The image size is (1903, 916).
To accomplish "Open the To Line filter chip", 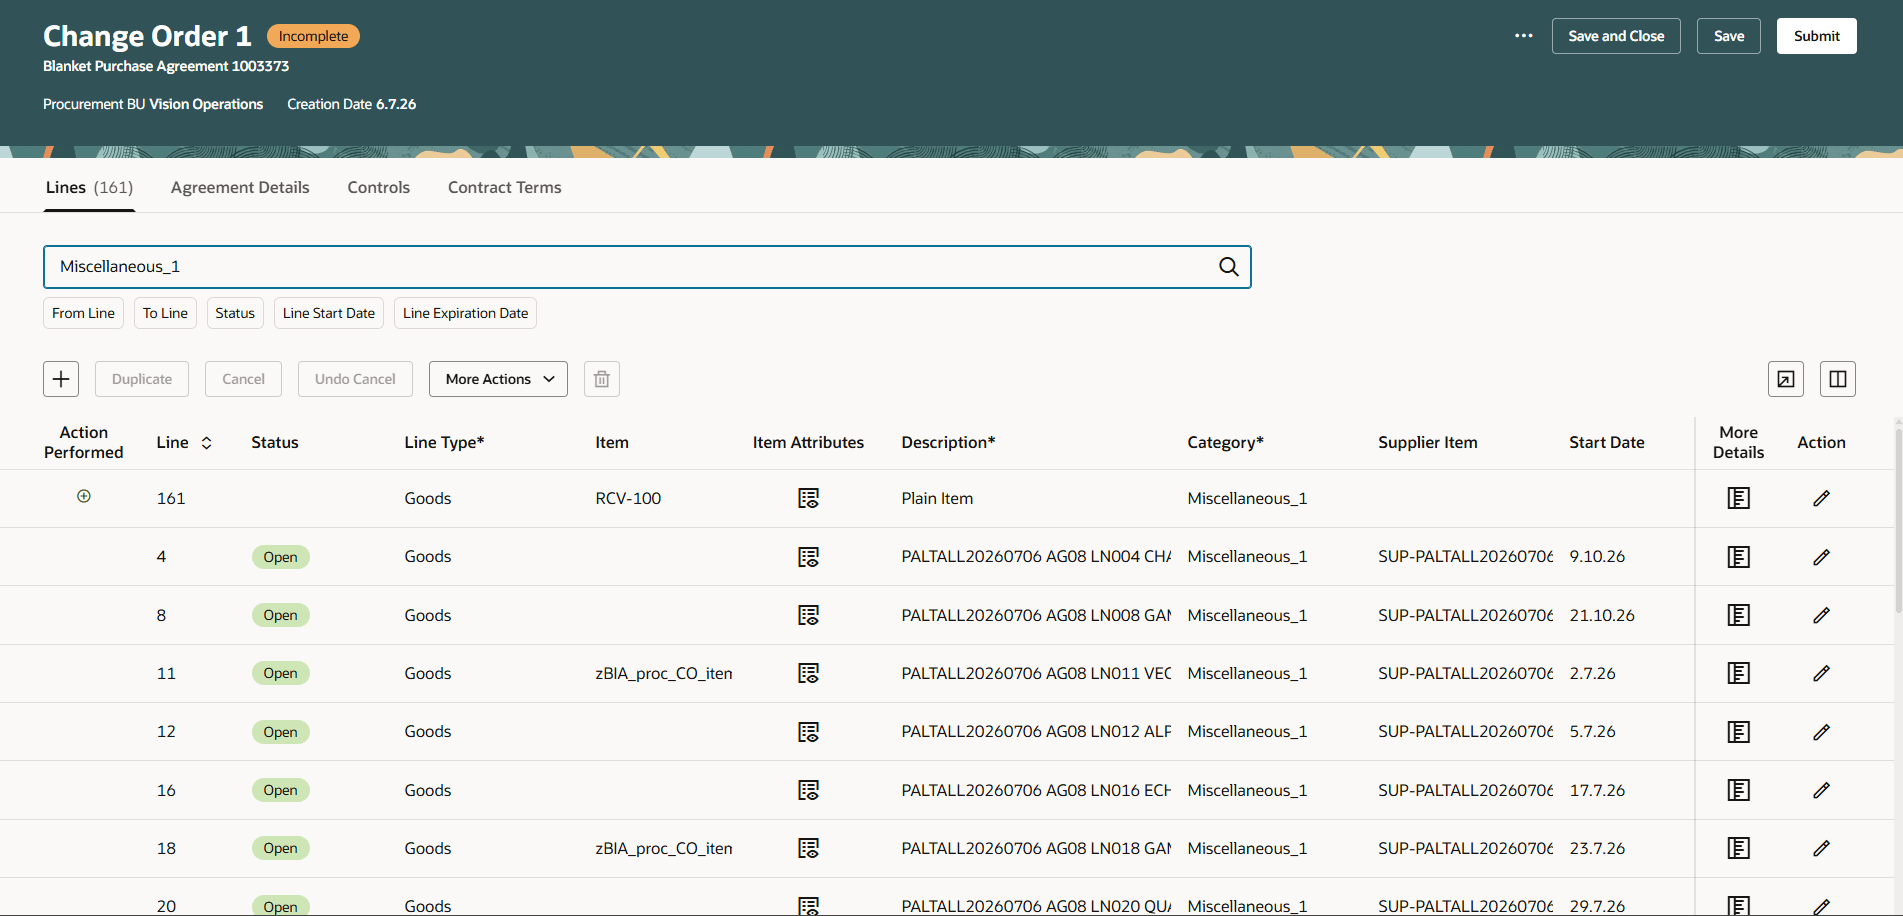I will pos(165,313).
